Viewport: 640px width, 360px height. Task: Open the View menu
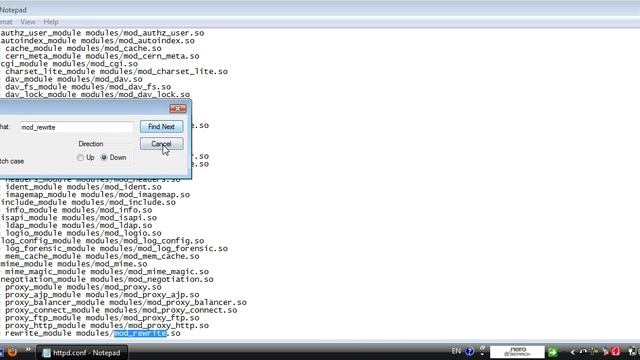coord(28,22)
